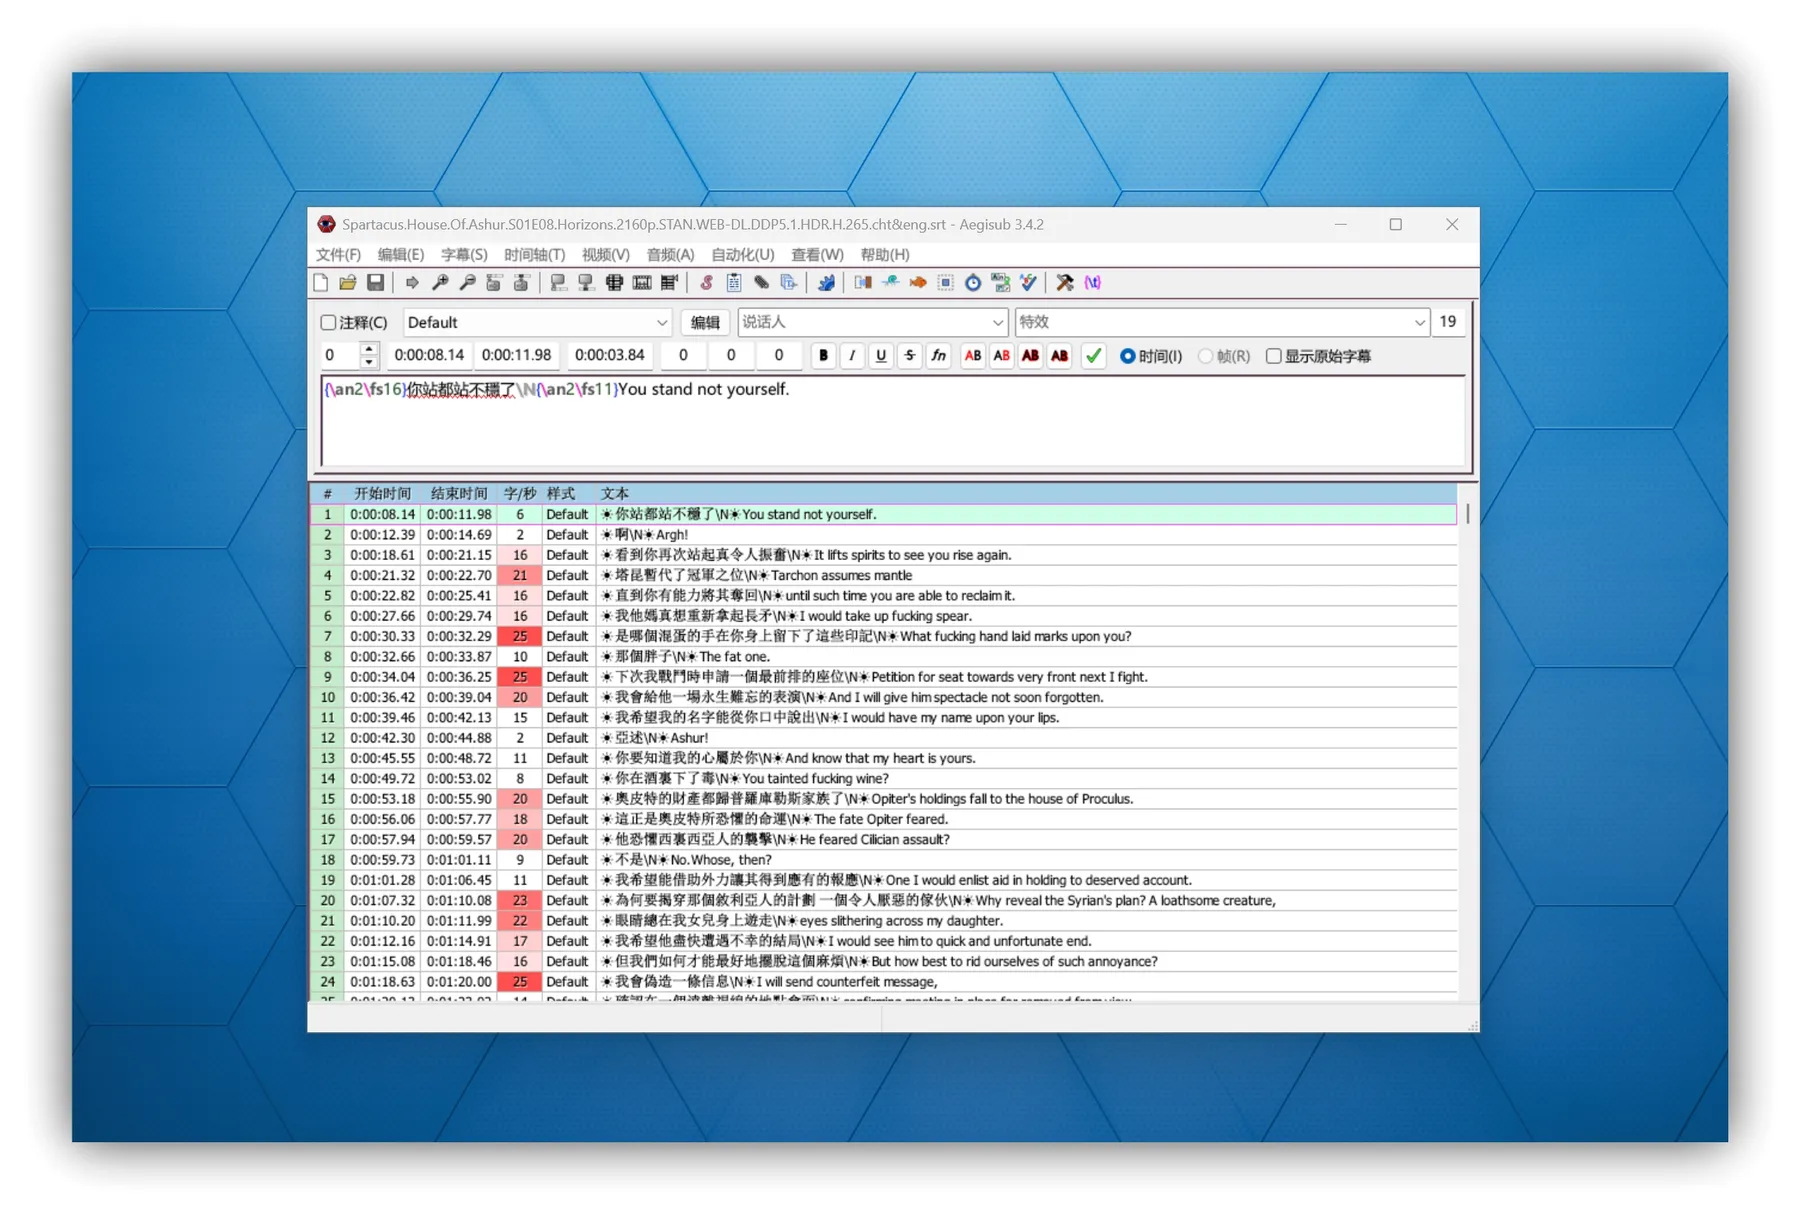
Task: Enable the 注释(C) comment checkbox
Action: 328,322
